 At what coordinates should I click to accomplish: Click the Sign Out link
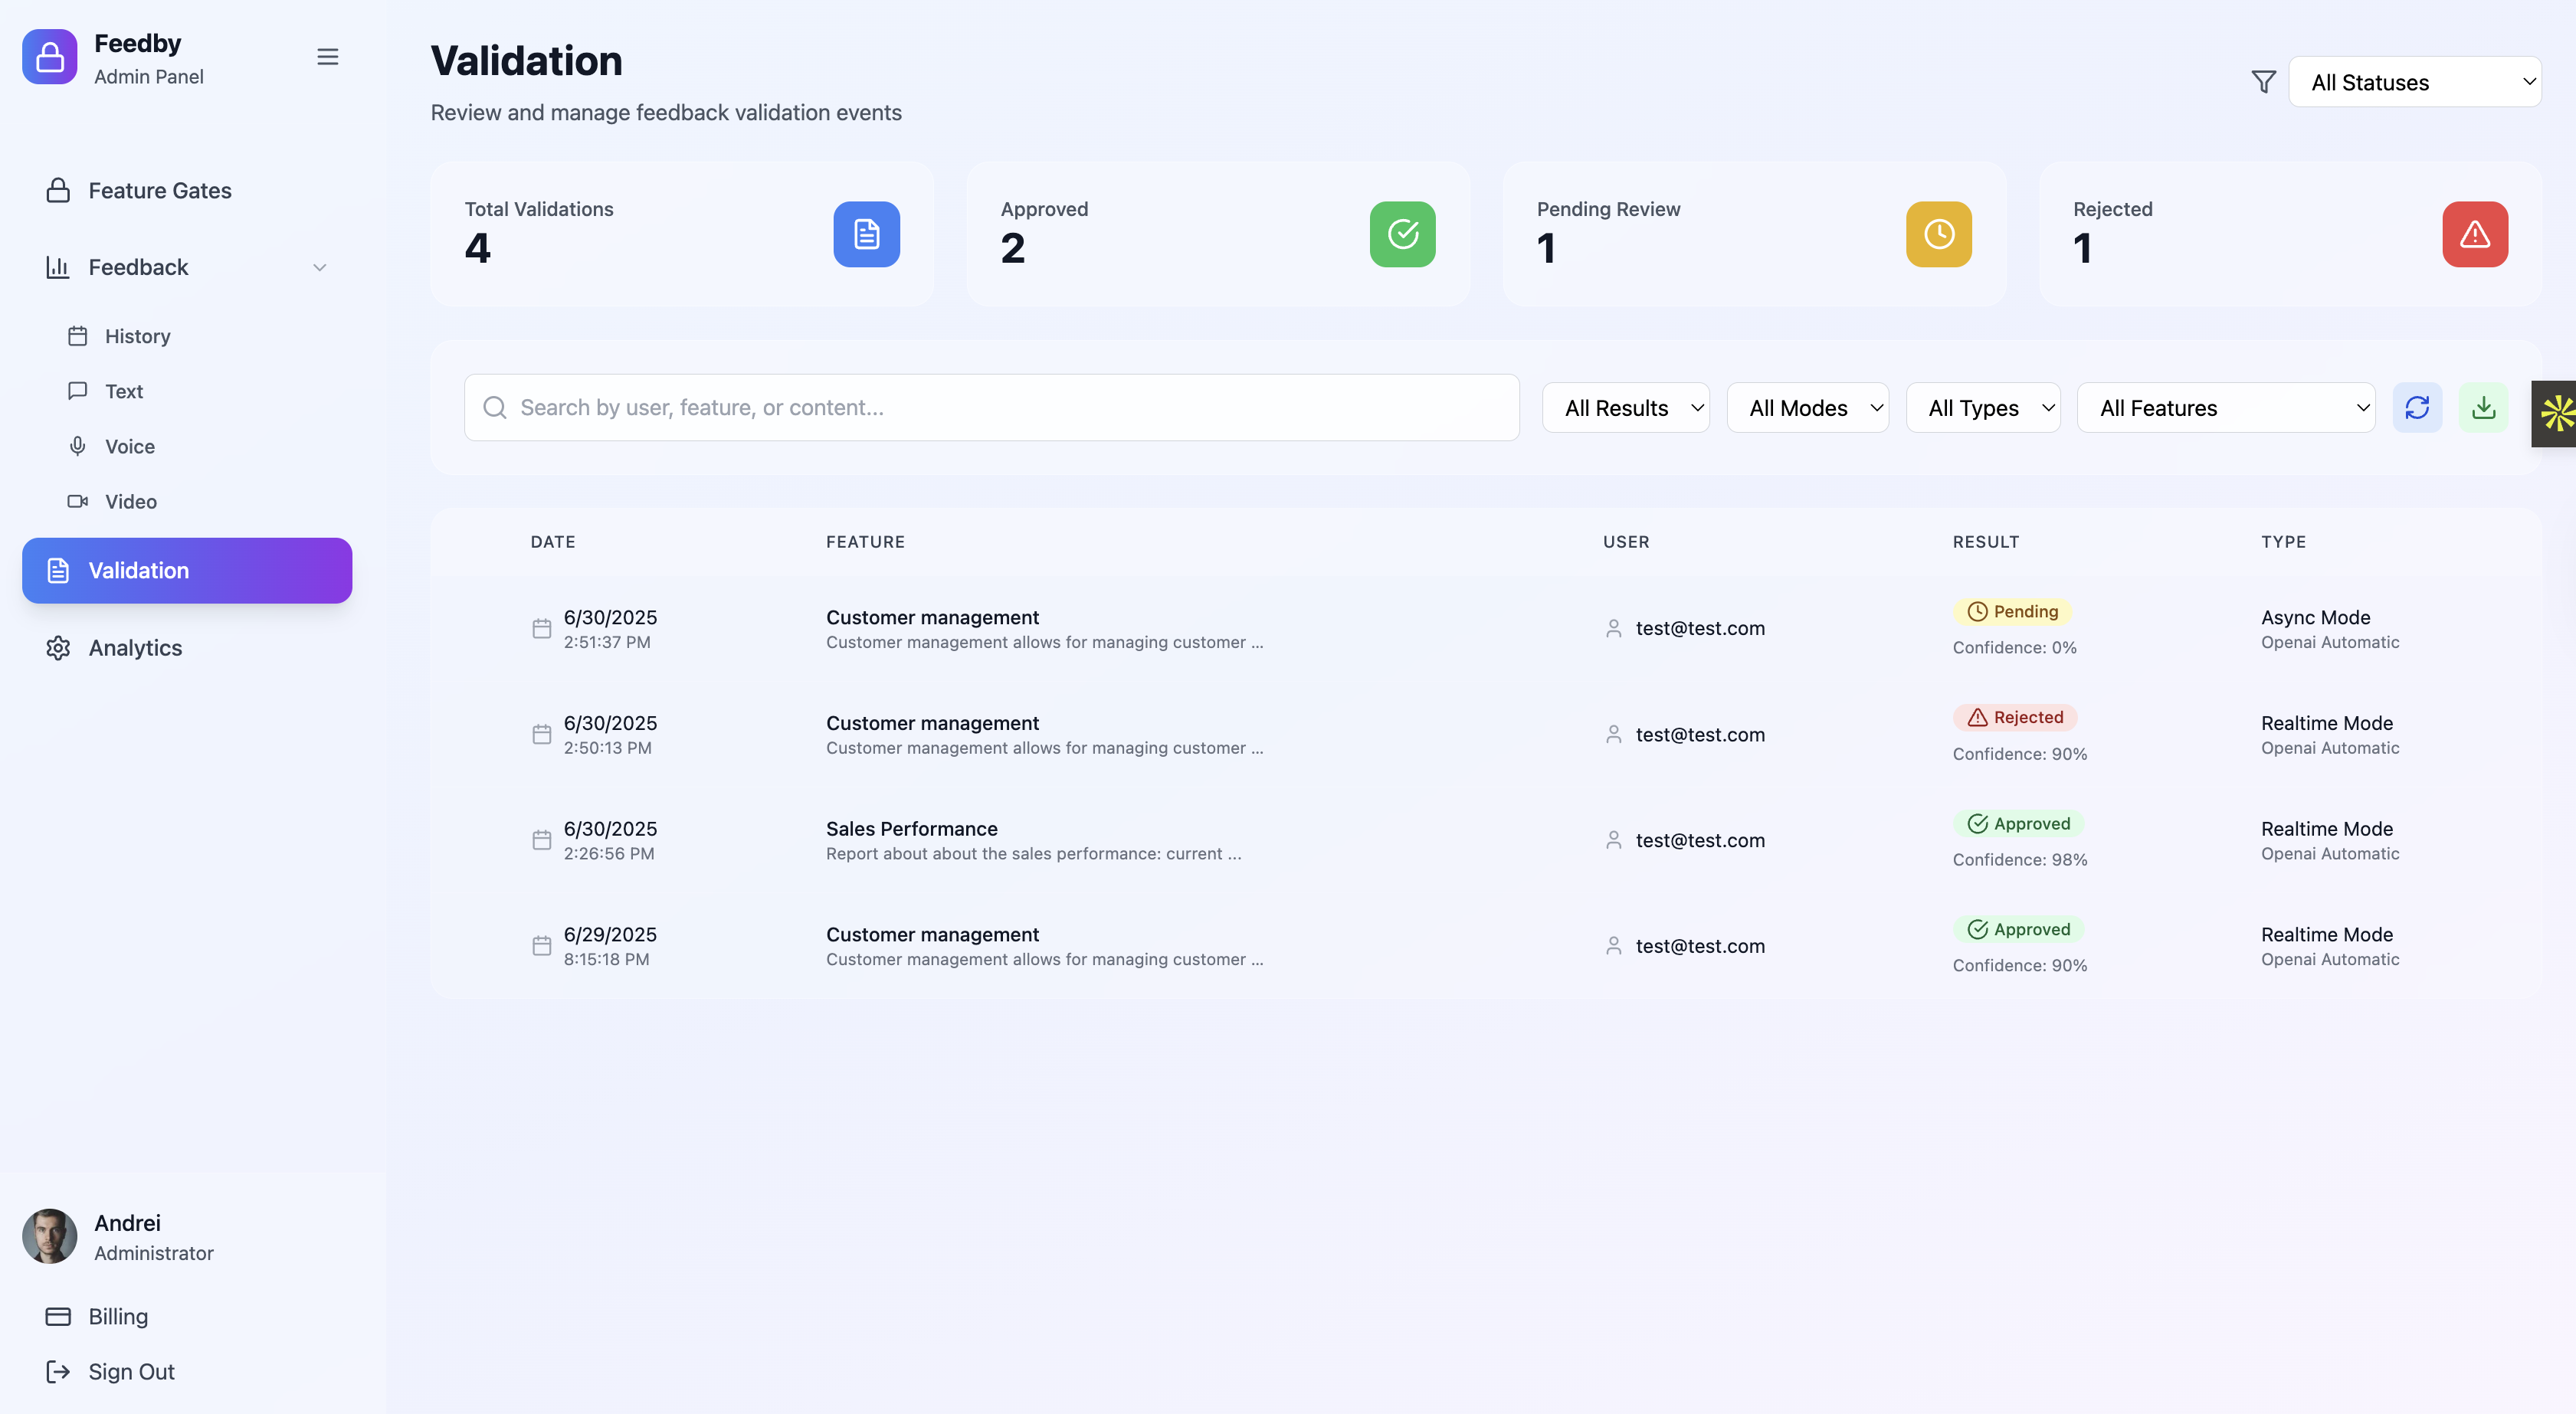130,1371
